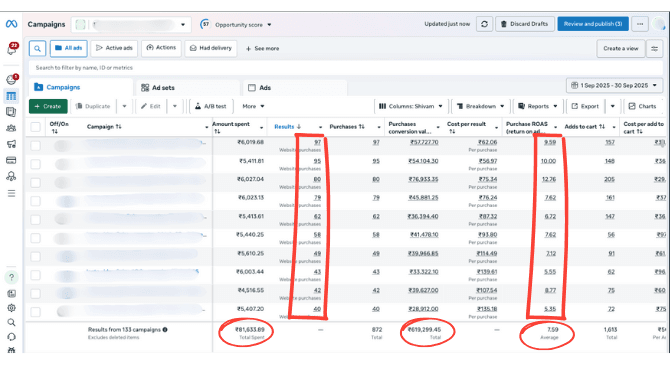
Task: Open the Reports dropdown
Action: point(538,106)
